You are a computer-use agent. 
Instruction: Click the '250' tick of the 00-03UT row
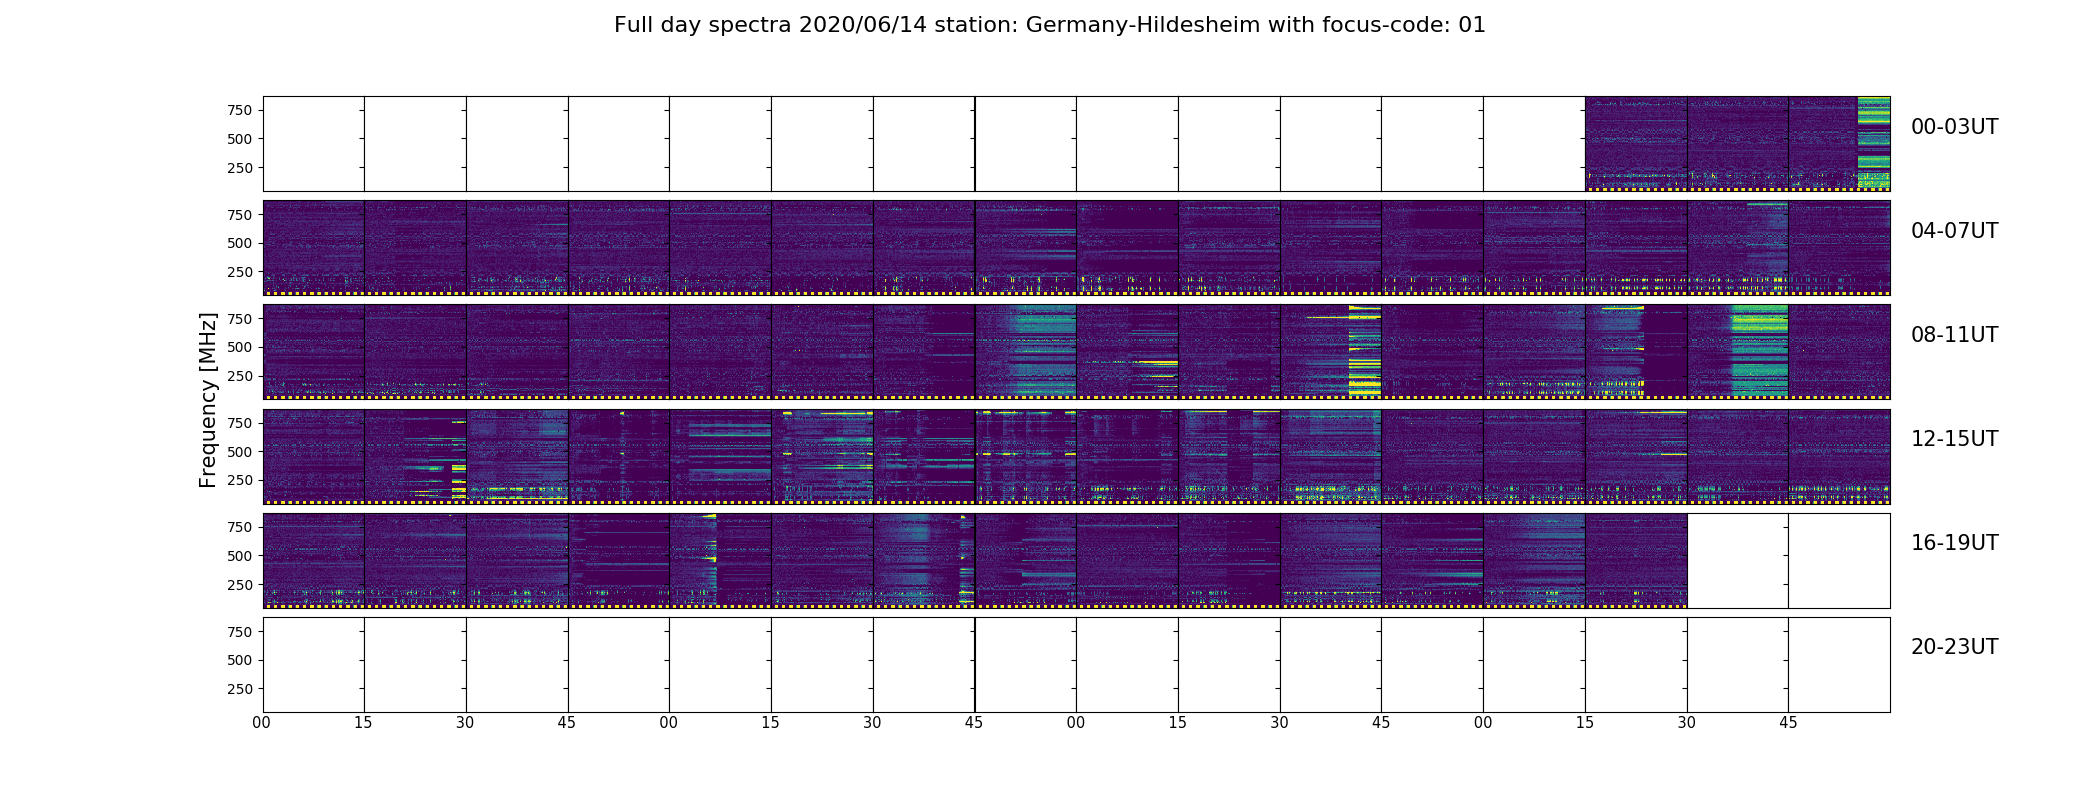tap(239, 168)
